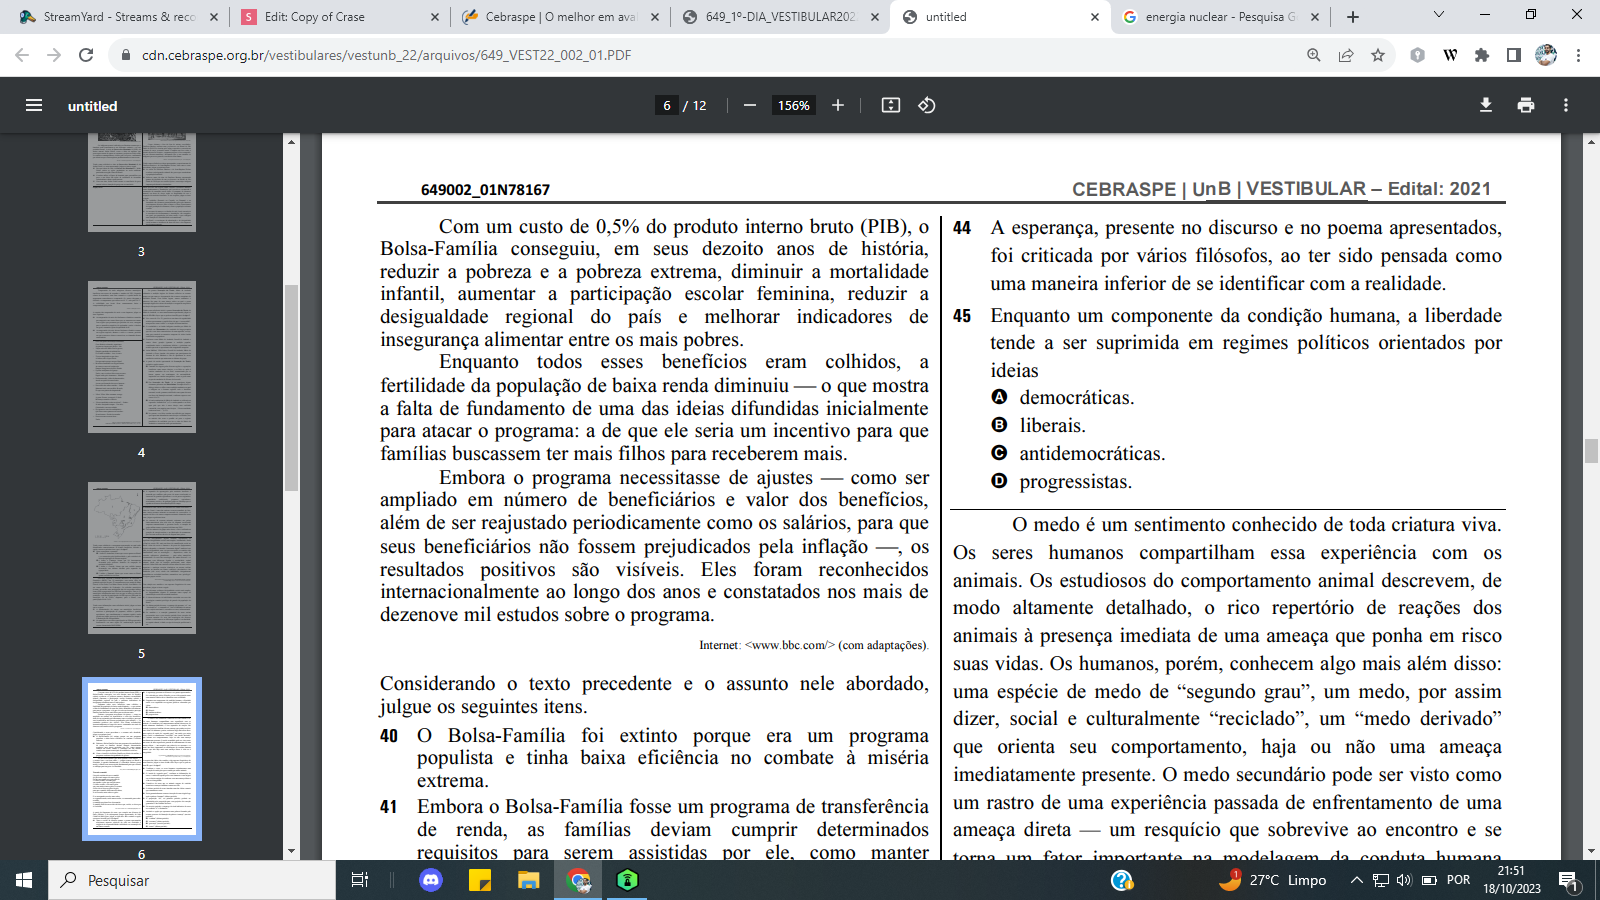
Task: Open the green hexagon app on taskbar
Action: [627, 880]
